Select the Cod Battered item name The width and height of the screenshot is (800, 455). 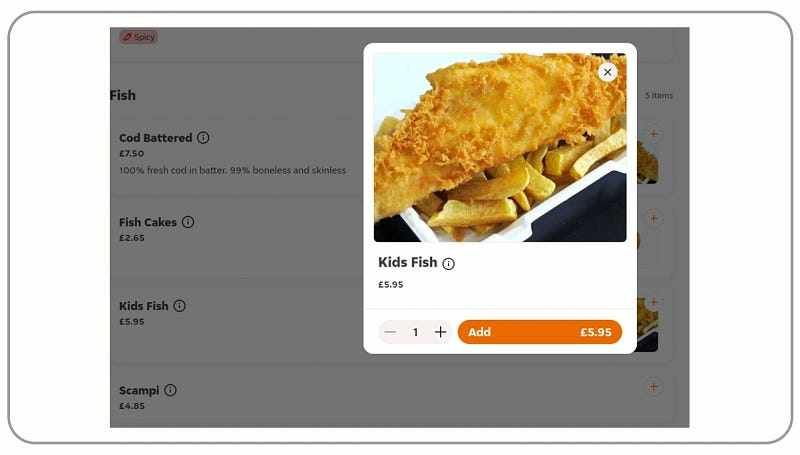click(x=154, y=138)
